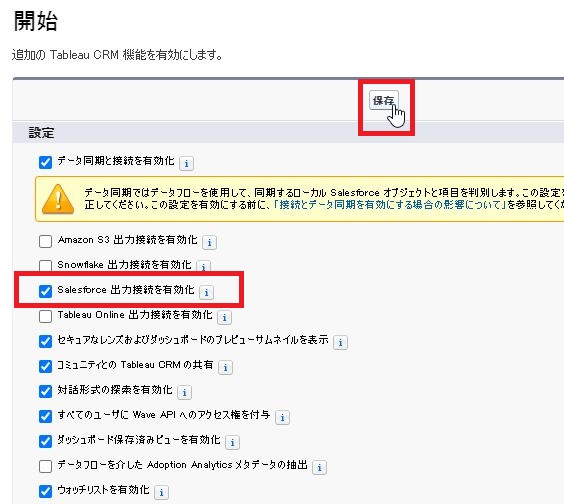Open info icon beside Adoption Analytics メタデータ

pos(319,468)
